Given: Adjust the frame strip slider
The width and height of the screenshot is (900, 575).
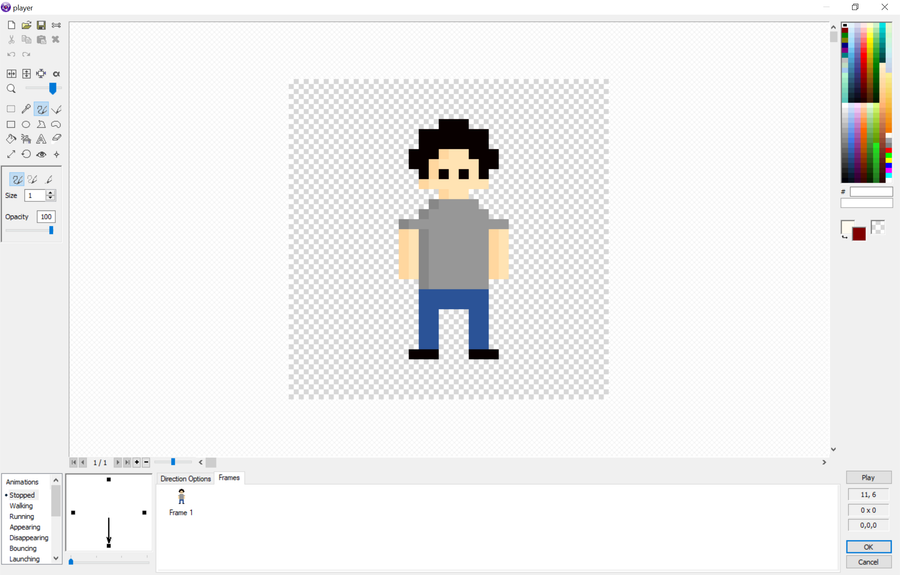Looking at the screenshot, I should click(173, 462).
